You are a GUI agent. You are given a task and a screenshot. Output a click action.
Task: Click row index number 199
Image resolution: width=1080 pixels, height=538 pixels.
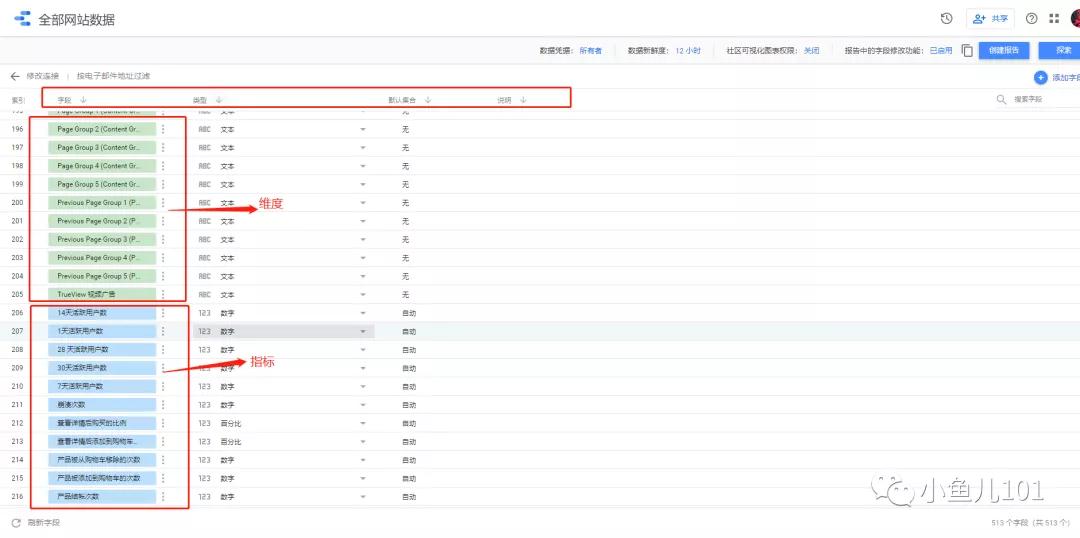[17, 185]
